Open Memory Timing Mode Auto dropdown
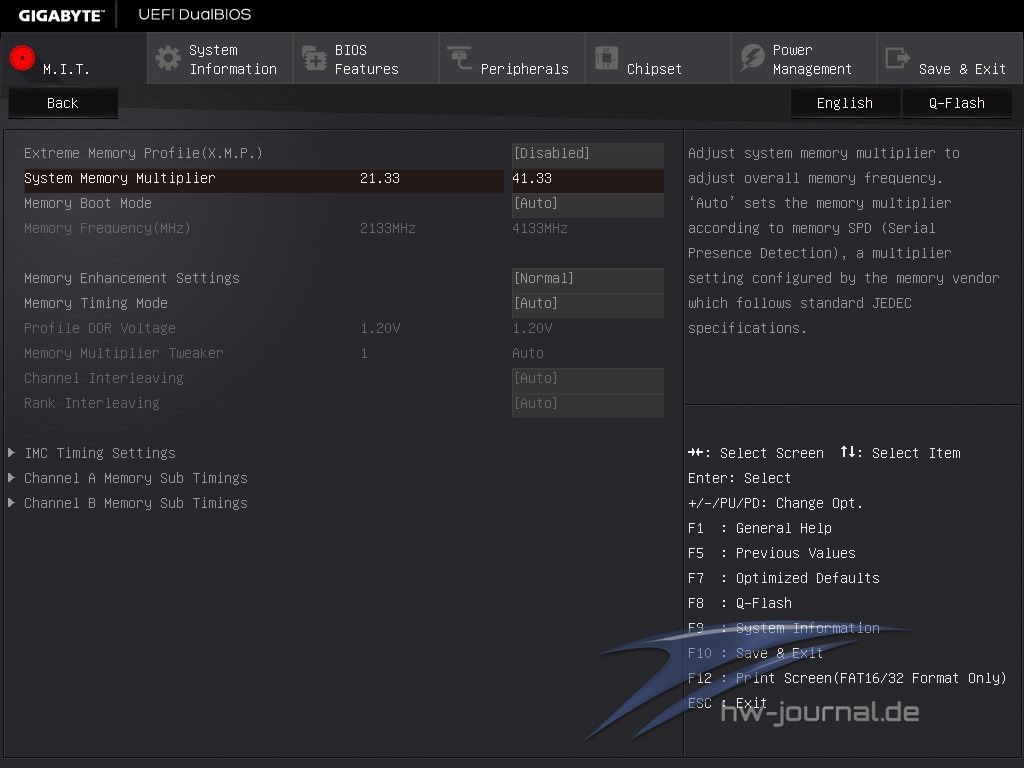This screenshot has height=768, width=1024. tap(588, 304)
